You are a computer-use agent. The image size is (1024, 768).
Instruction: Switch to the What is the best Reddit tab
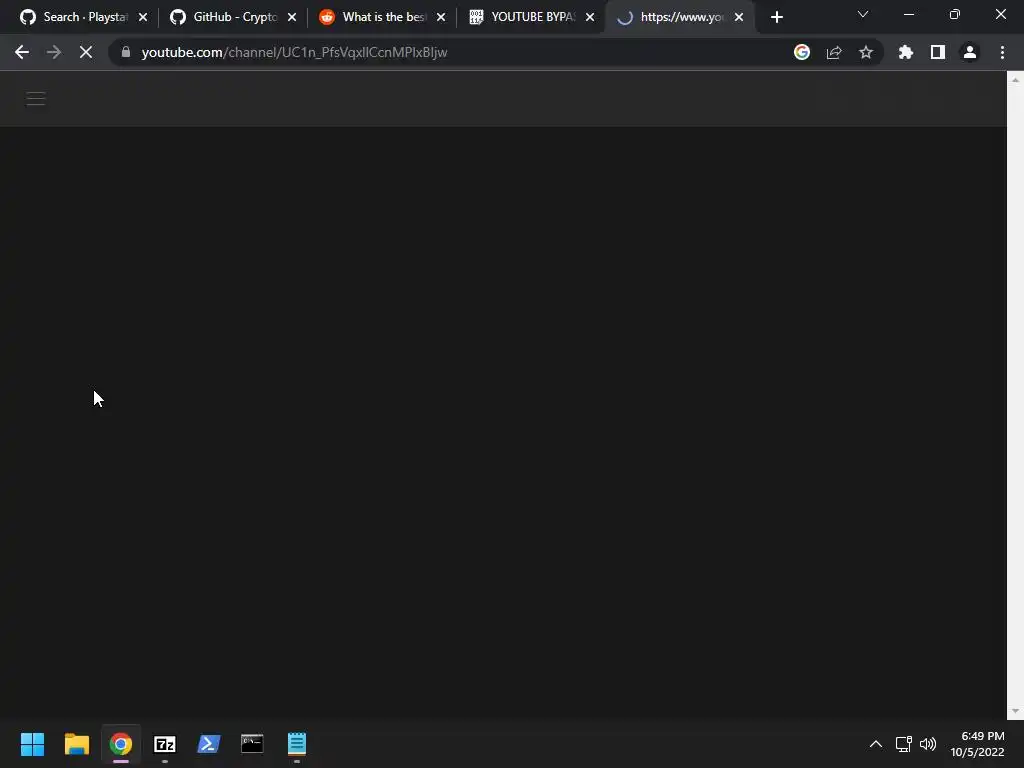[x=382, y=17]
